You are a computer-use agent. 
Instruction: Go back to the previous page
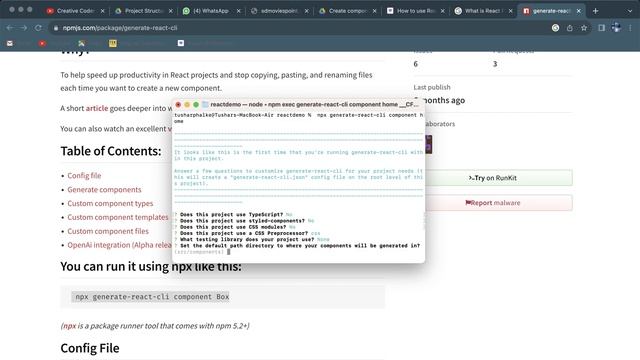10,28
